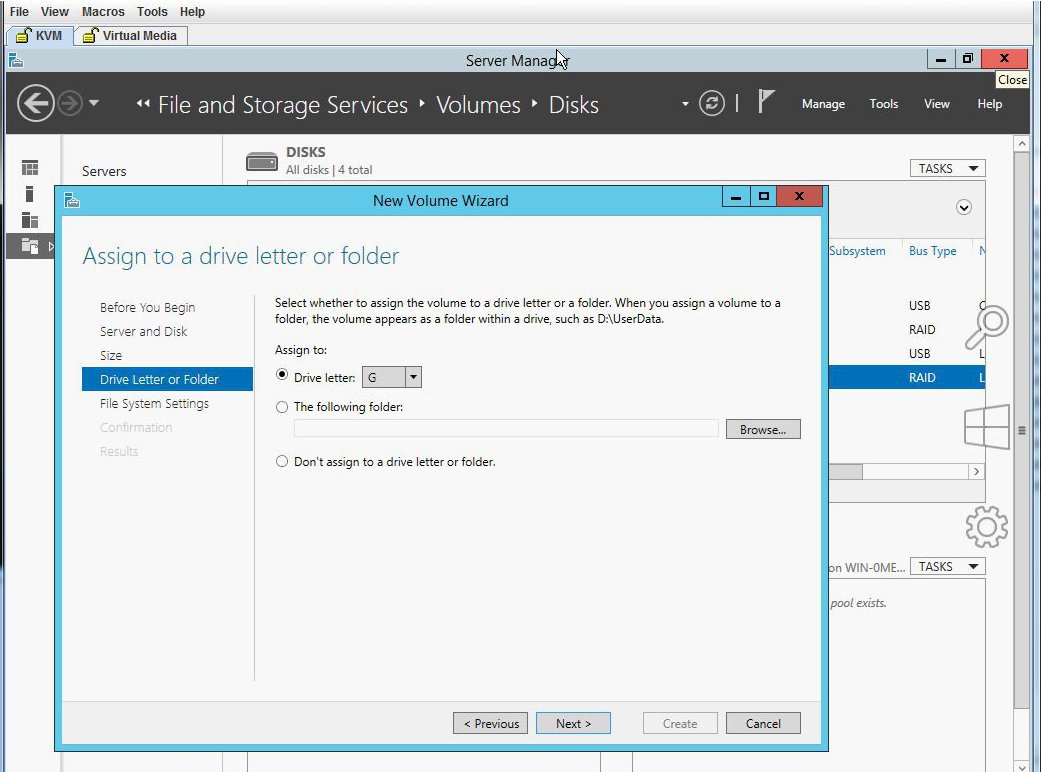
Task: Cancel the New Volume Wizard
Action: point(763,723)
